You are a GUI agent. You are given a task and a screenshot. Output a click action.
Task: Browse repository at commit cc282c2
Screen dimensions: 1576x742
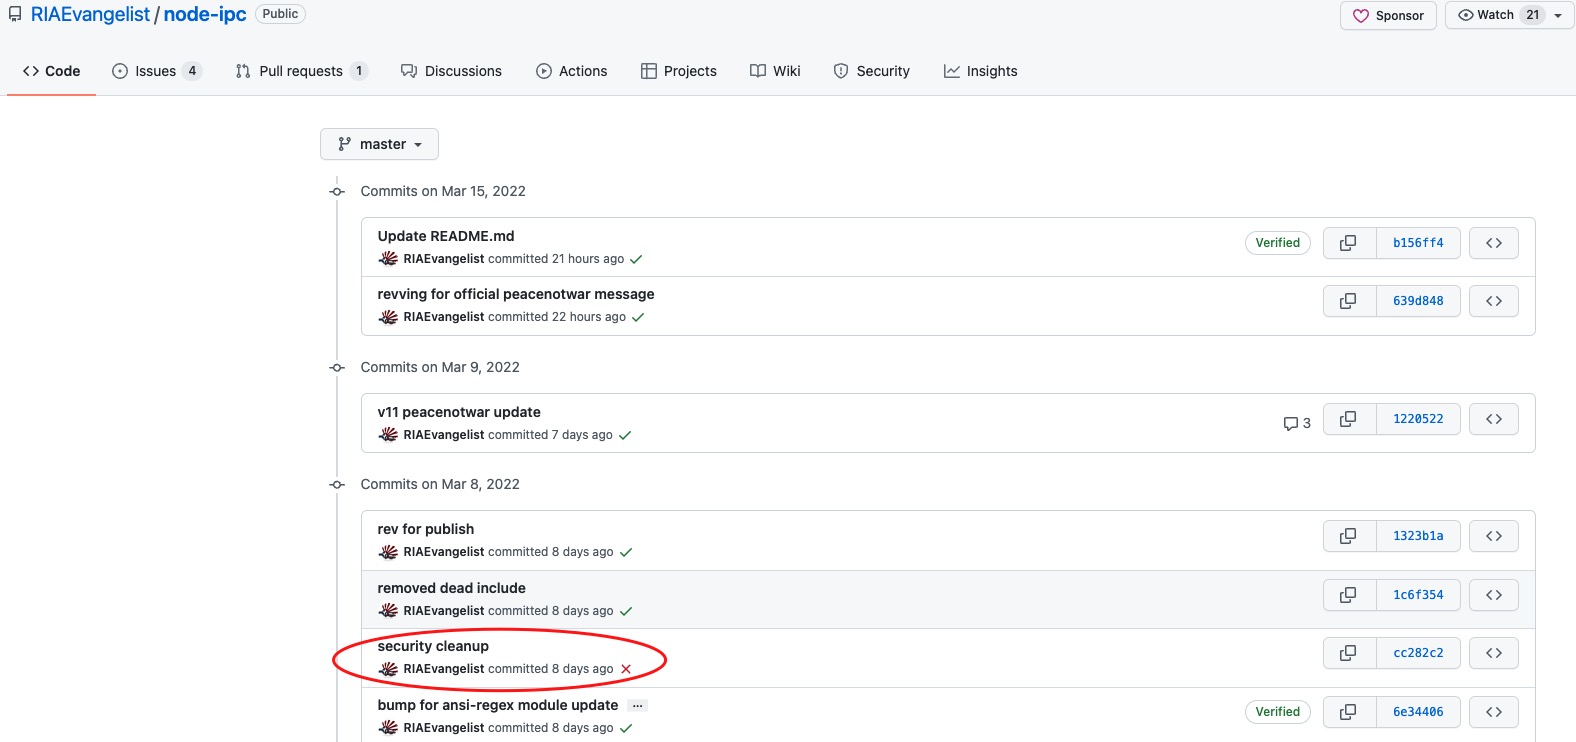(x=1494, y=653)
